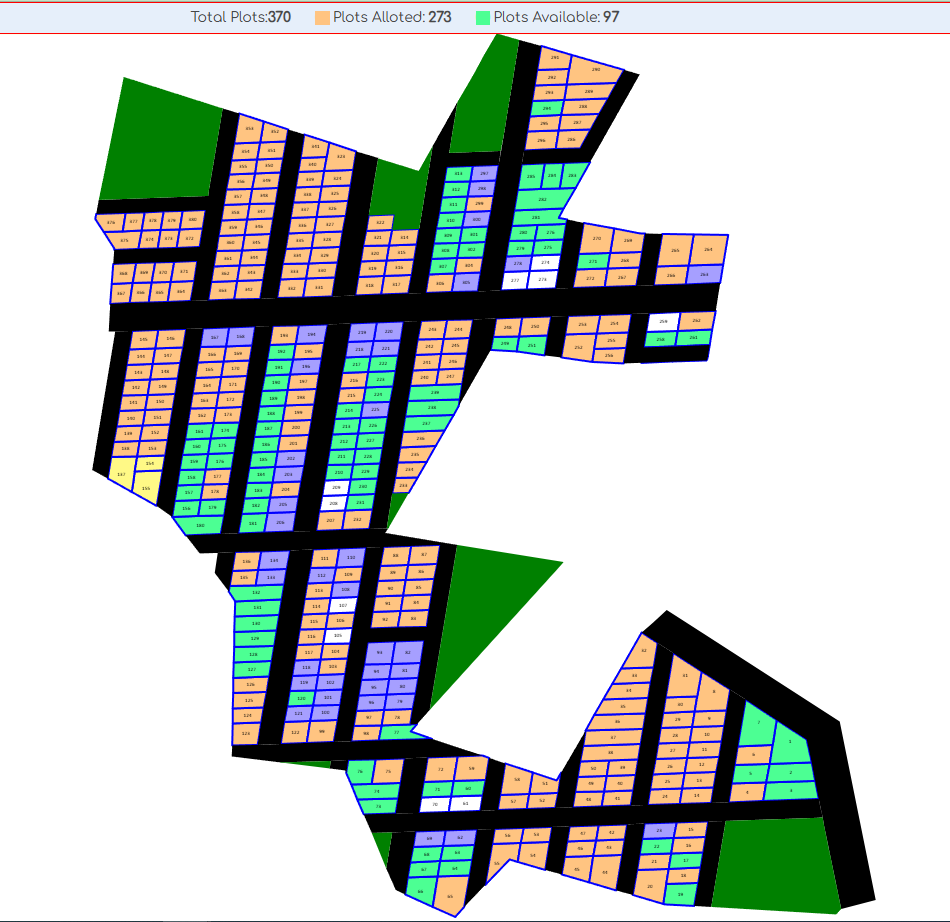Select white plot 274
This screenshot has height=922, width=950.
pyautogui.click(x=545, y=263)
